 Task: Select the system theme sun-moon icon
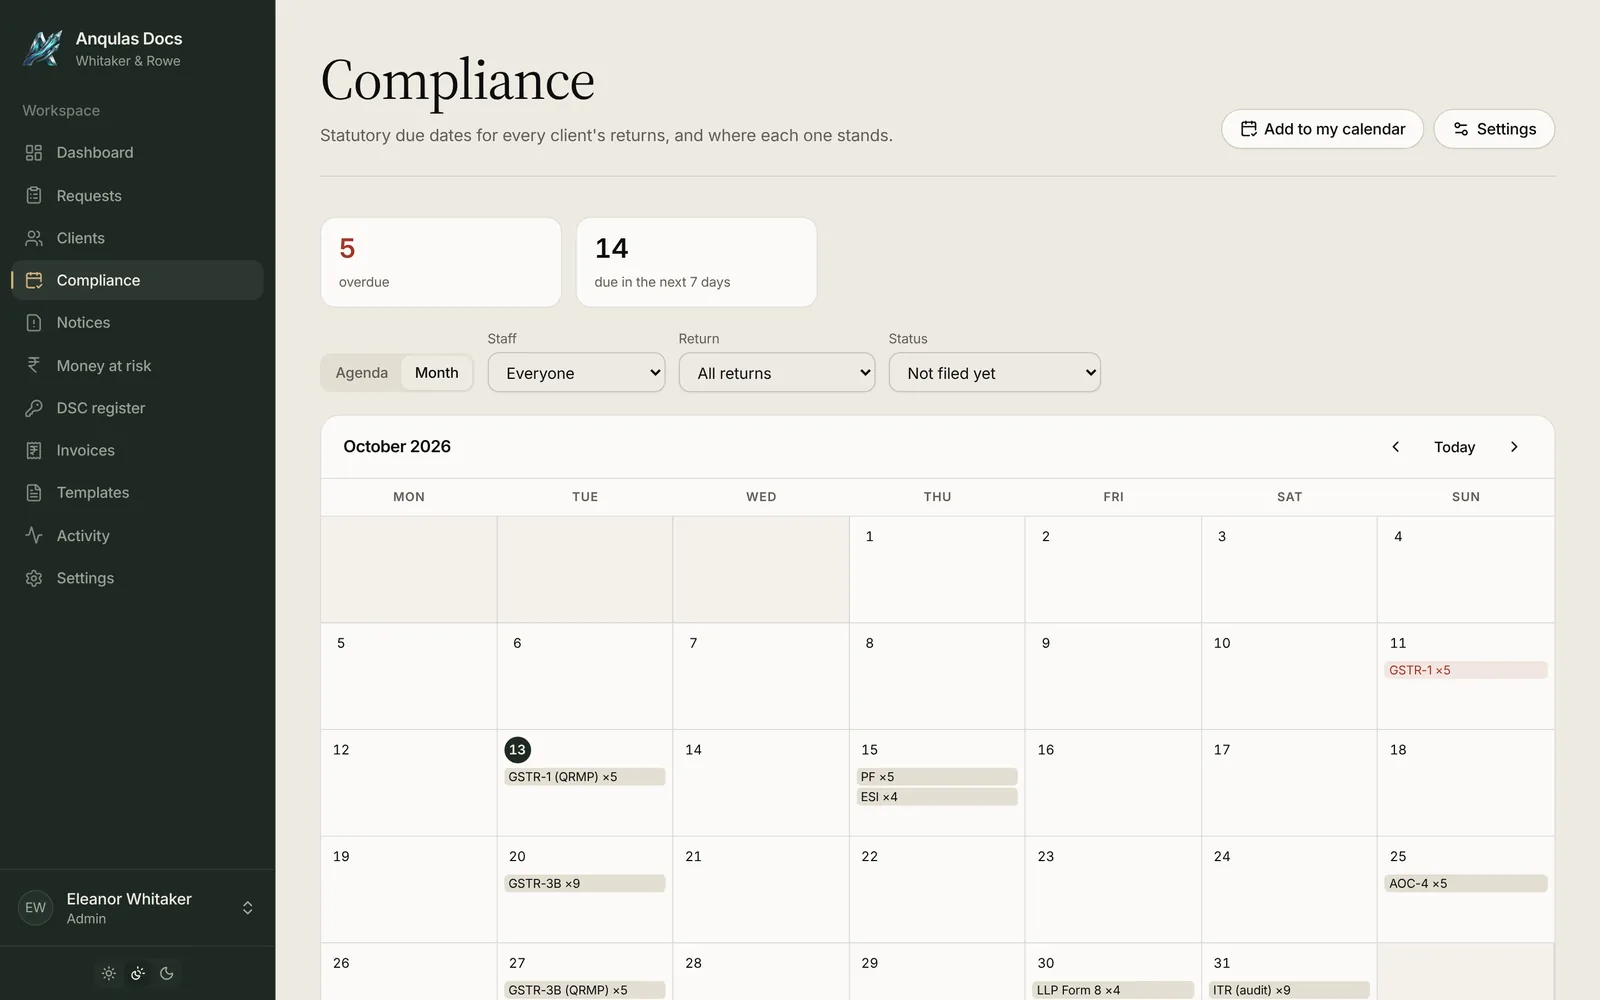tap(138, 974)
